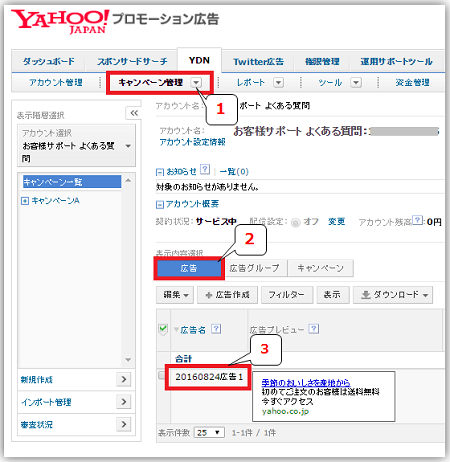Switch to the YDN tab
Screen dimensions: 450x462
199,60
